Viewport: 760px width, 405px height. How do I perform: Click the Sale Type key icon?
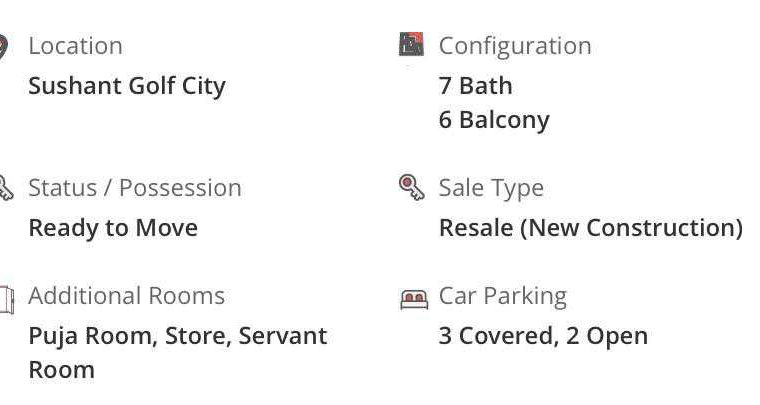[x=411, y=187]
